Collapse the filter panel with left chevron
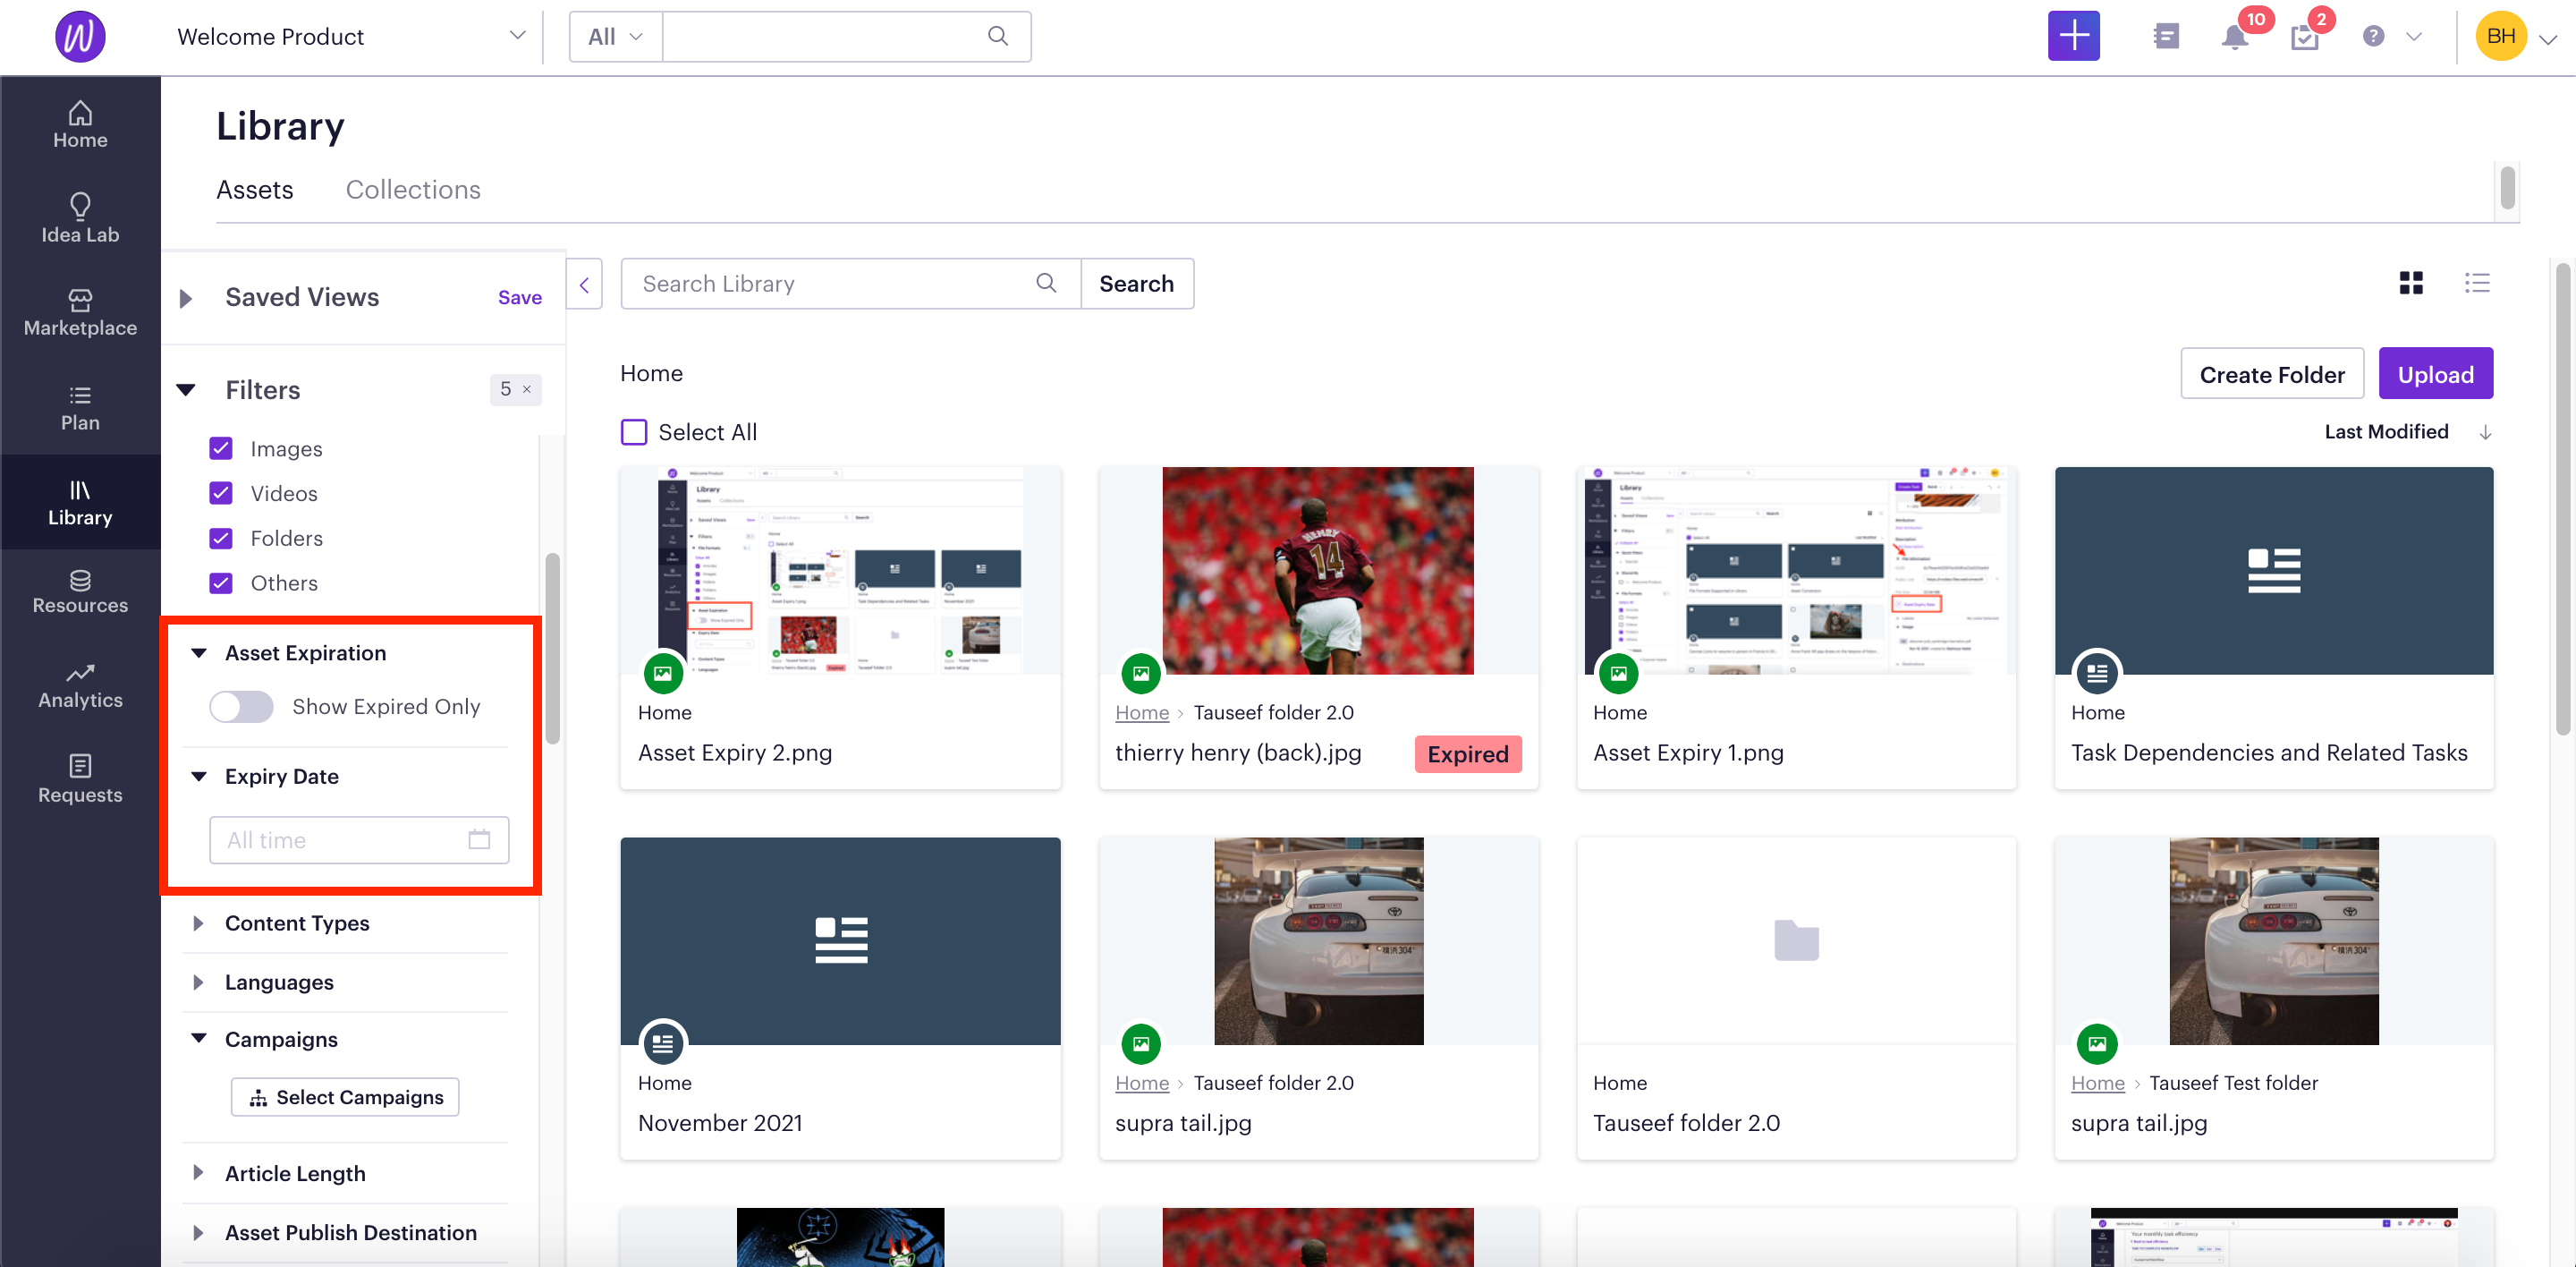Screen dimensions: 2576x1267 click(584, 284)
